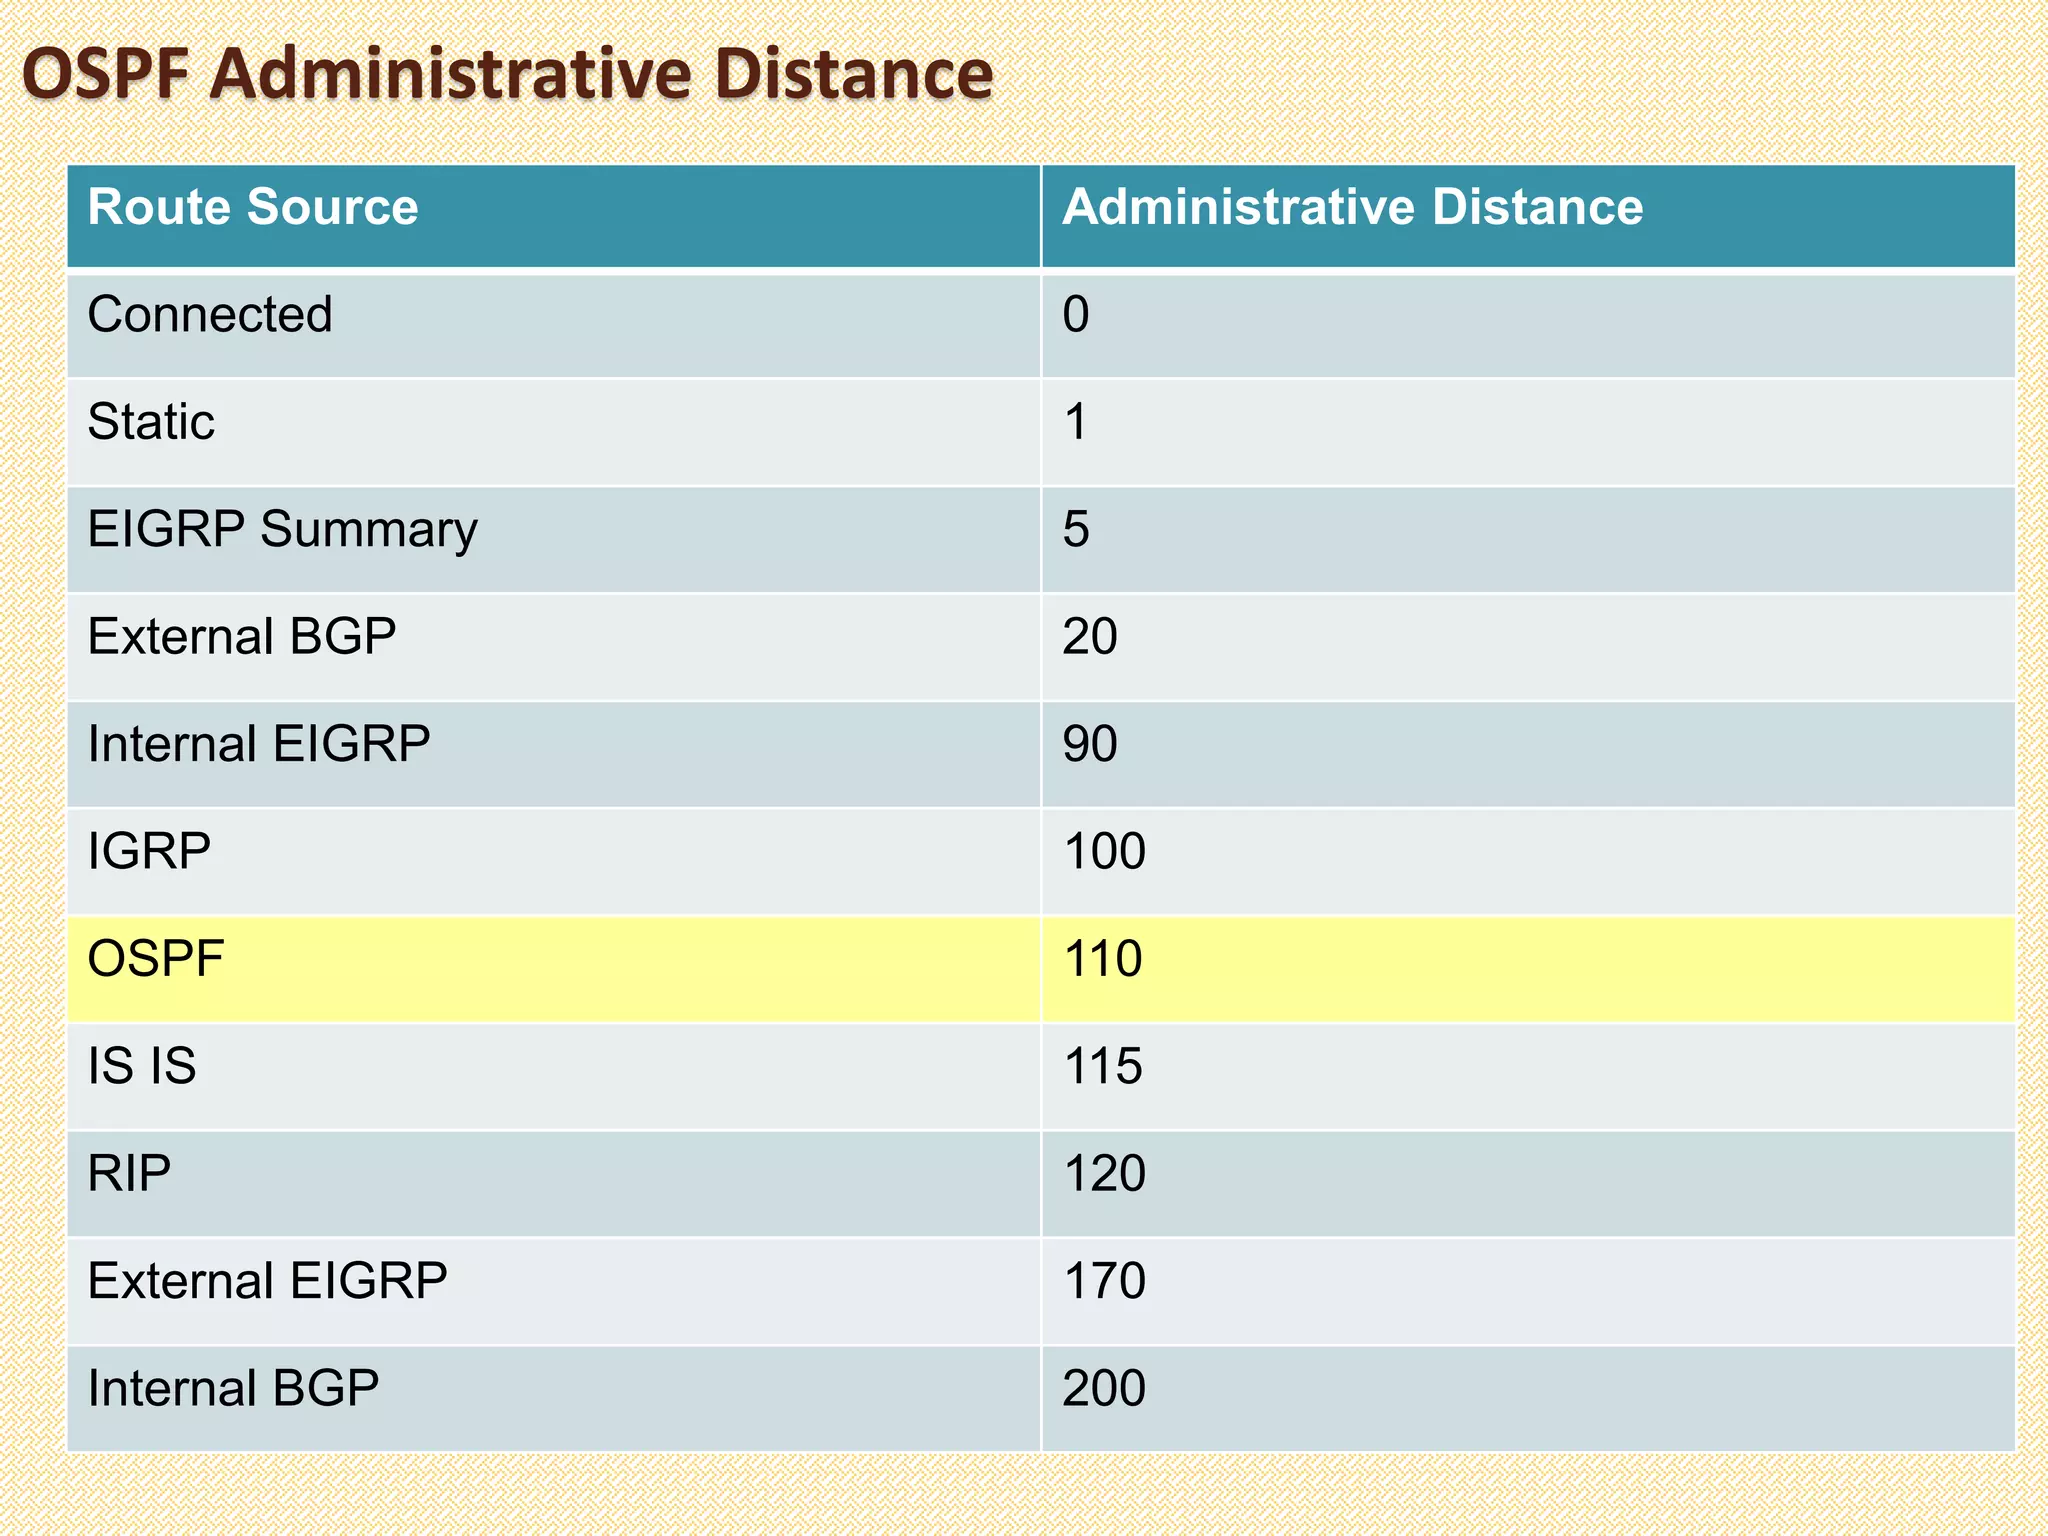
Task: Select the "IS IS" route source cell
Action: (554, 1077)
